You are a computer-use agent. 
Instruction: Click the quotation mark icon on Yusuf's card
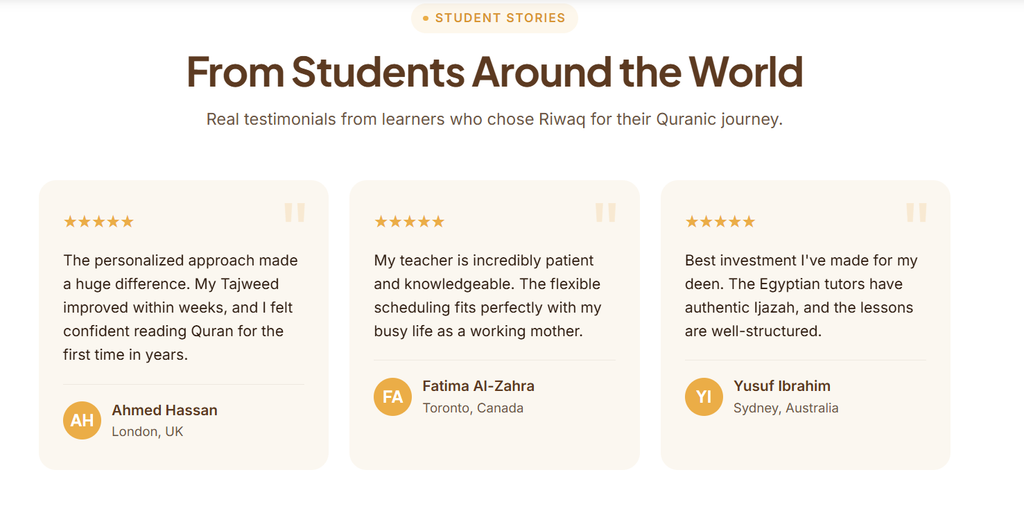point(916,213)
